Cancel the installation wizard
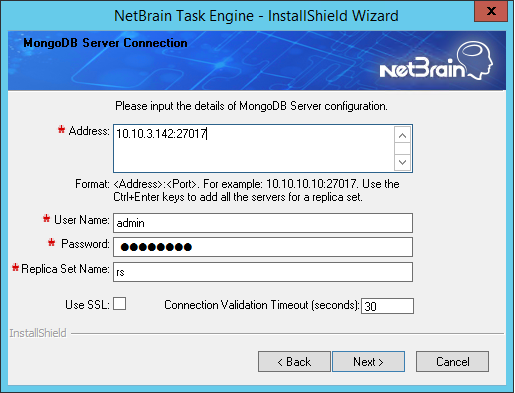Screen dimensions: 515x393 [452, 361]
